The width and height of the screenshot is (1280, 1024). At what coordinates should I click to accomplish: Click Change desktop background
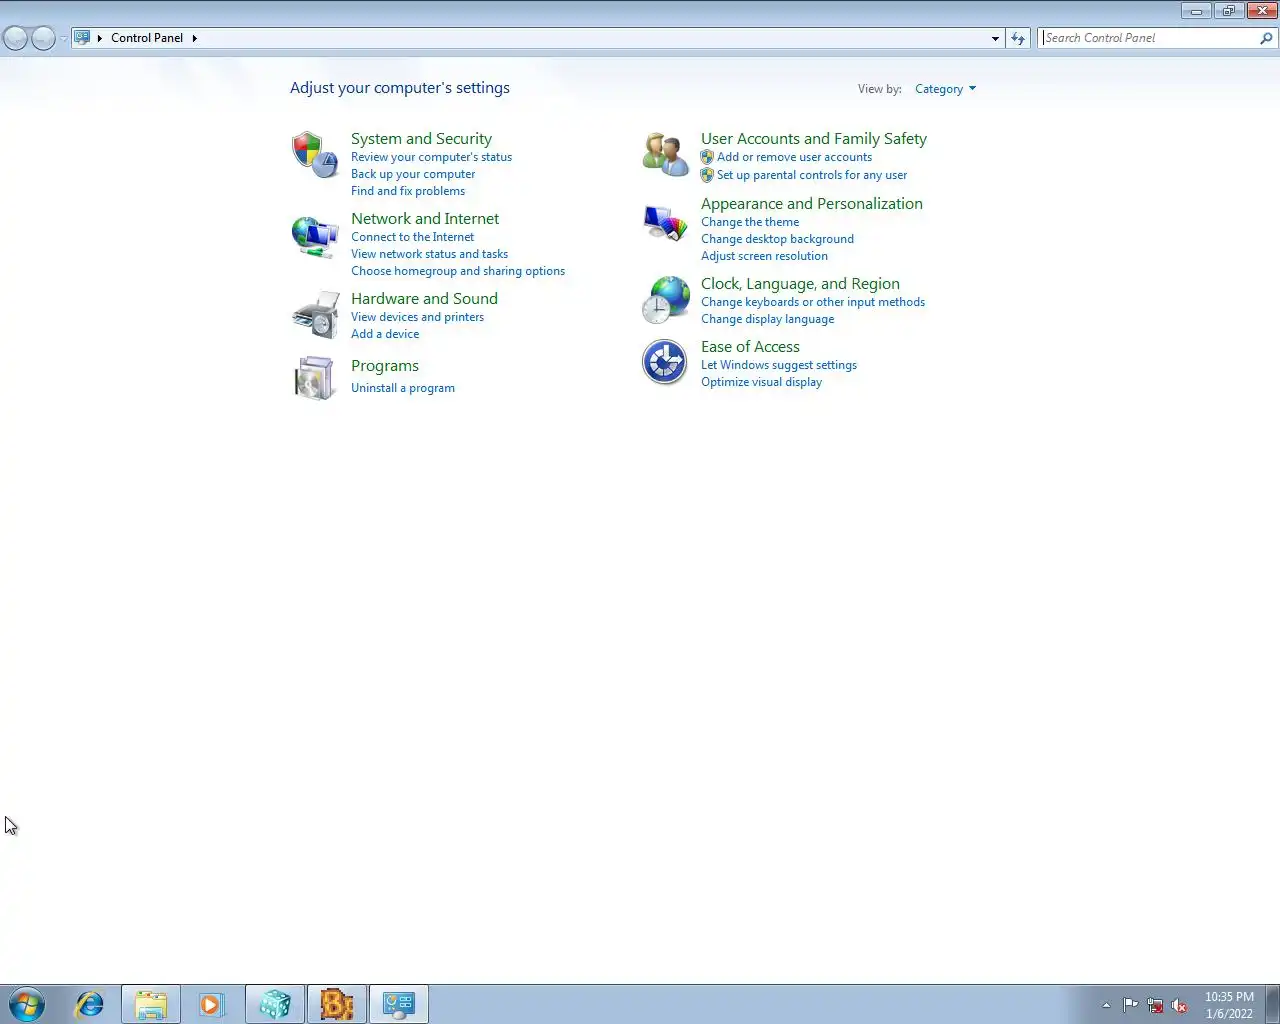pyautogui.click(x=777, y=239)
